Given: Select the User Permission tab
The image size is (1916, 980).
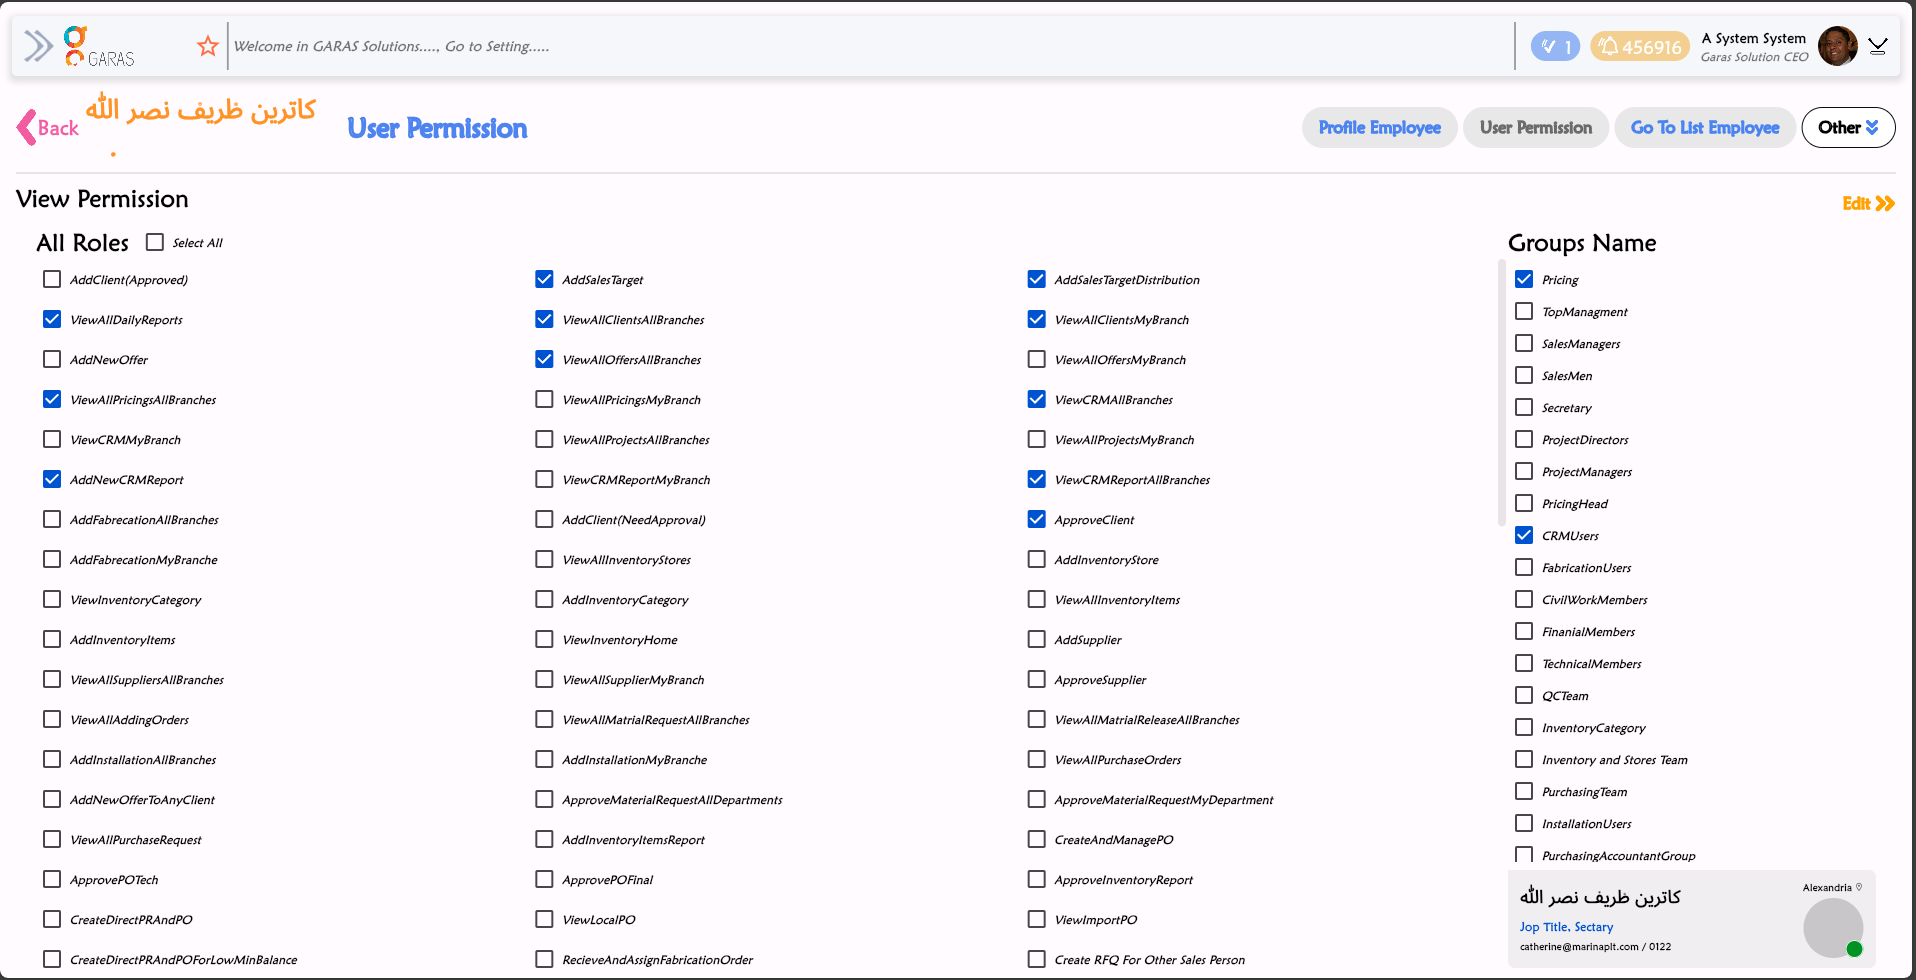Looking at the screenshot, I should tap(1535, 127).
